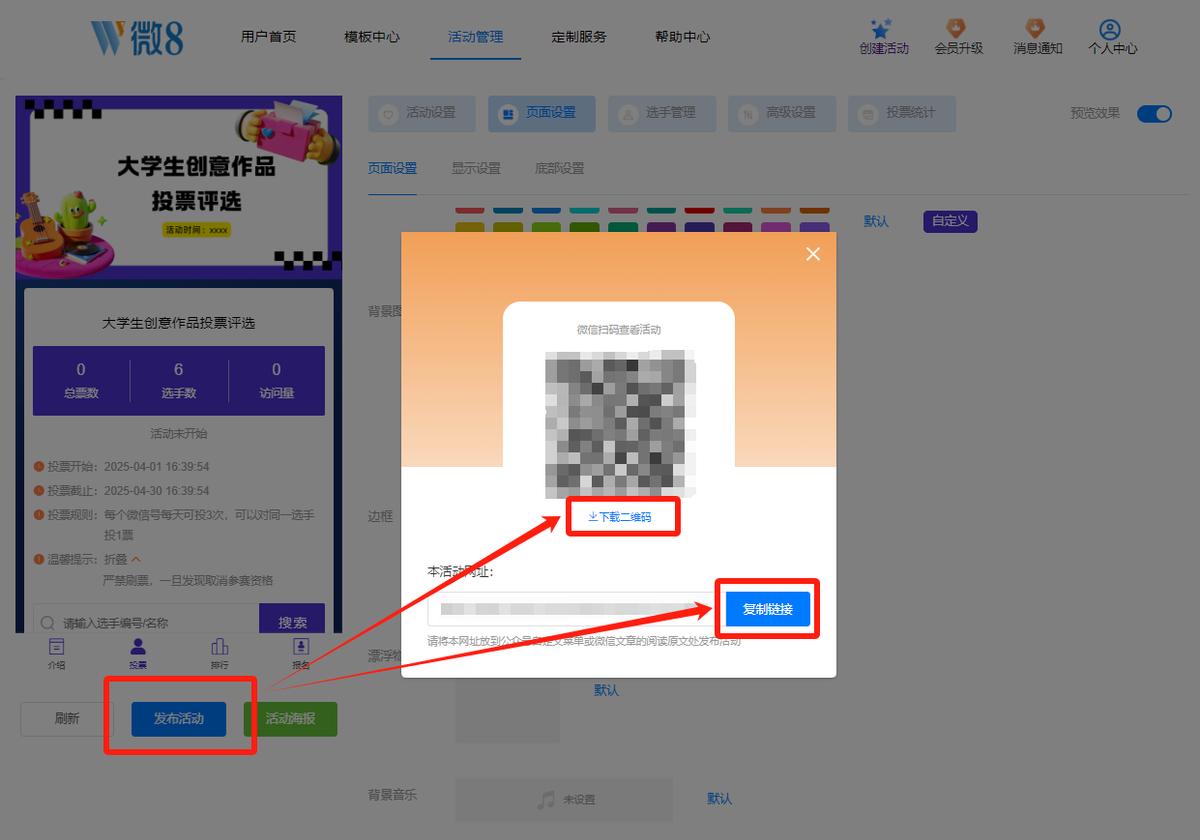Click the 微8 site logo
This screenshot has width=1200, height=840.
point(137,36)
